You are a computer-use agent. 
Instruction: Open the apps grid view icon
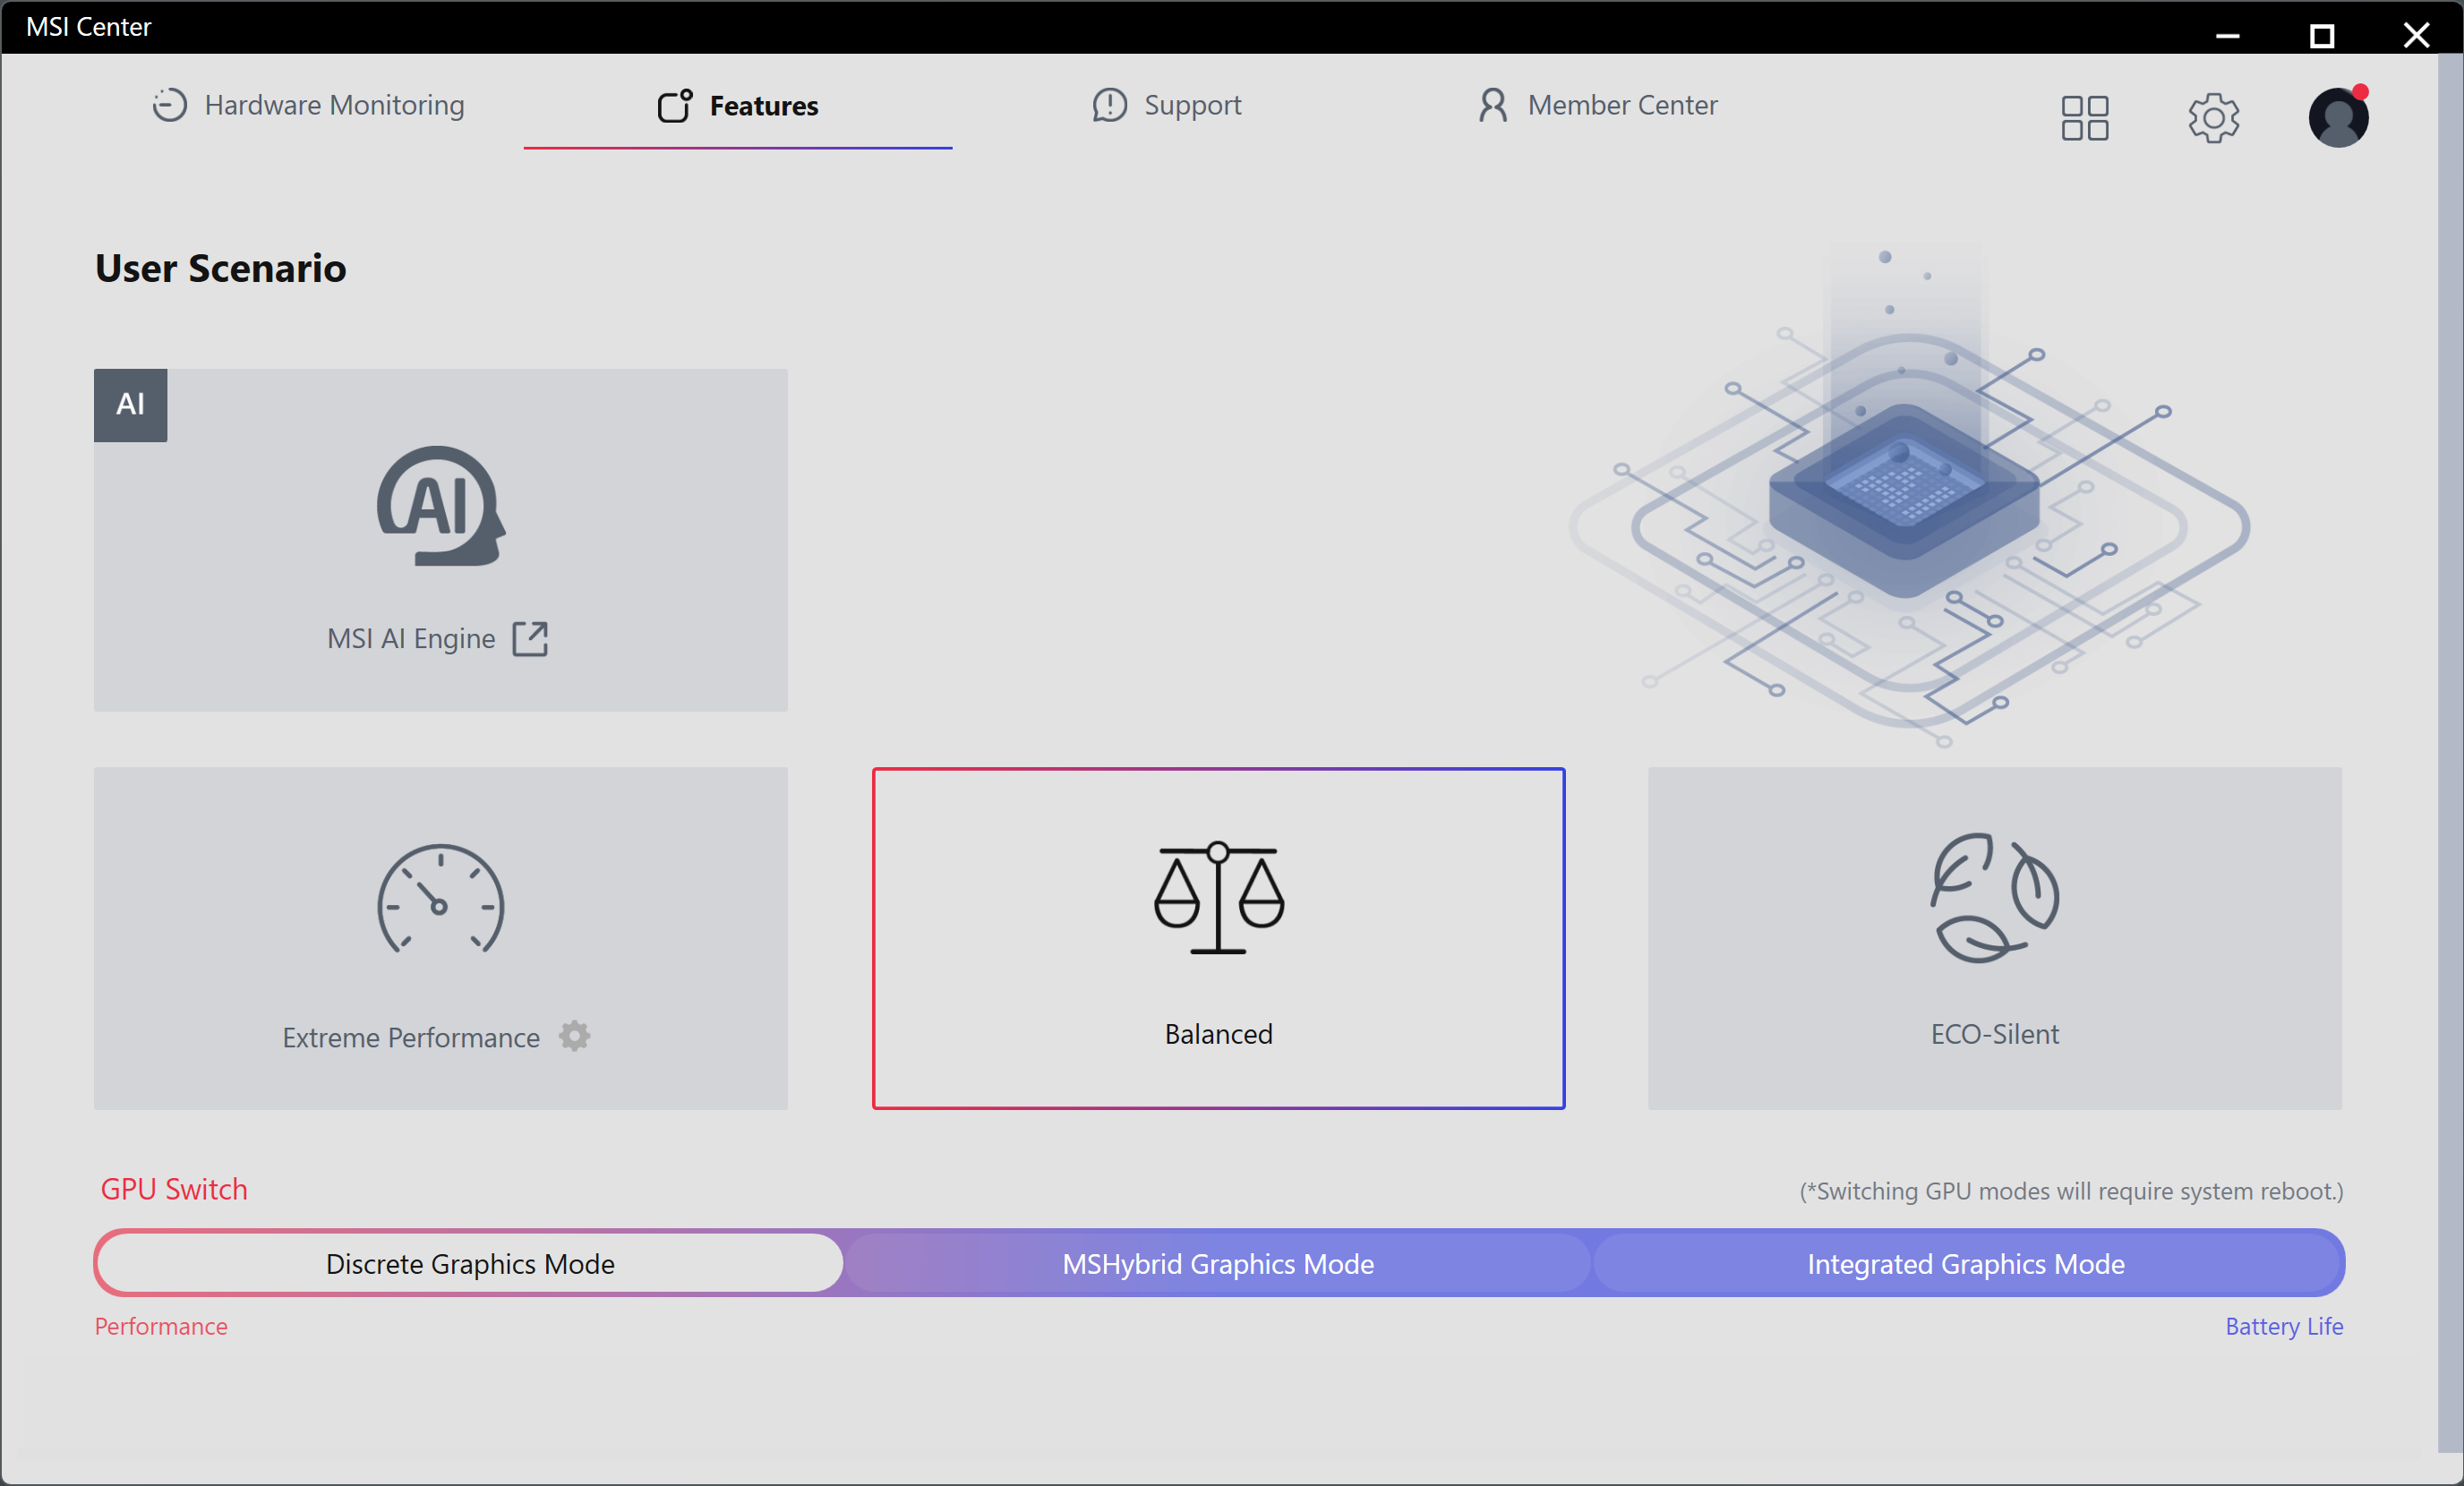2084,118
